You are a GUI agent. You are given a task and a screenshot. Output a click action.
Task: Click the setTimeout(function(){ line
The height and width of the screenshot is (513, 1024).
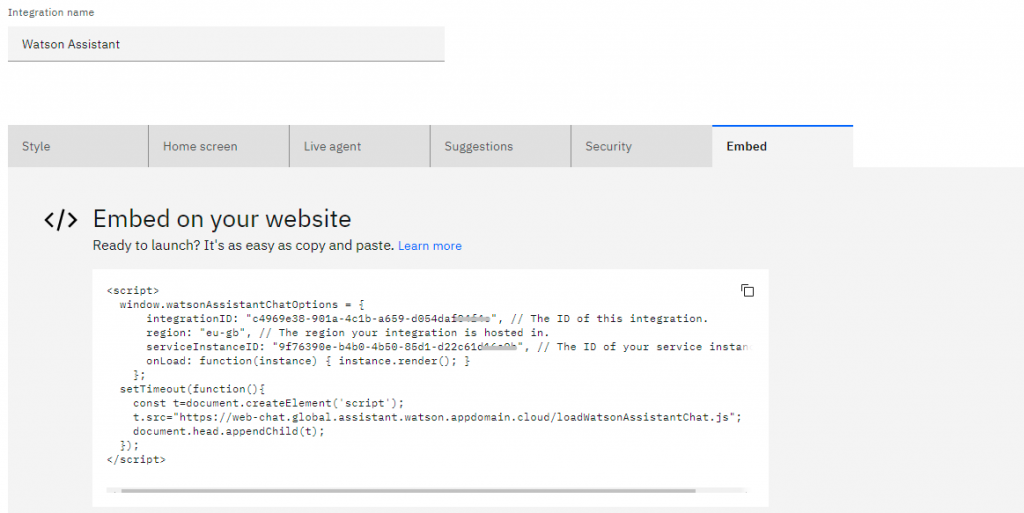pyautogui.click(x=192, y=389)
